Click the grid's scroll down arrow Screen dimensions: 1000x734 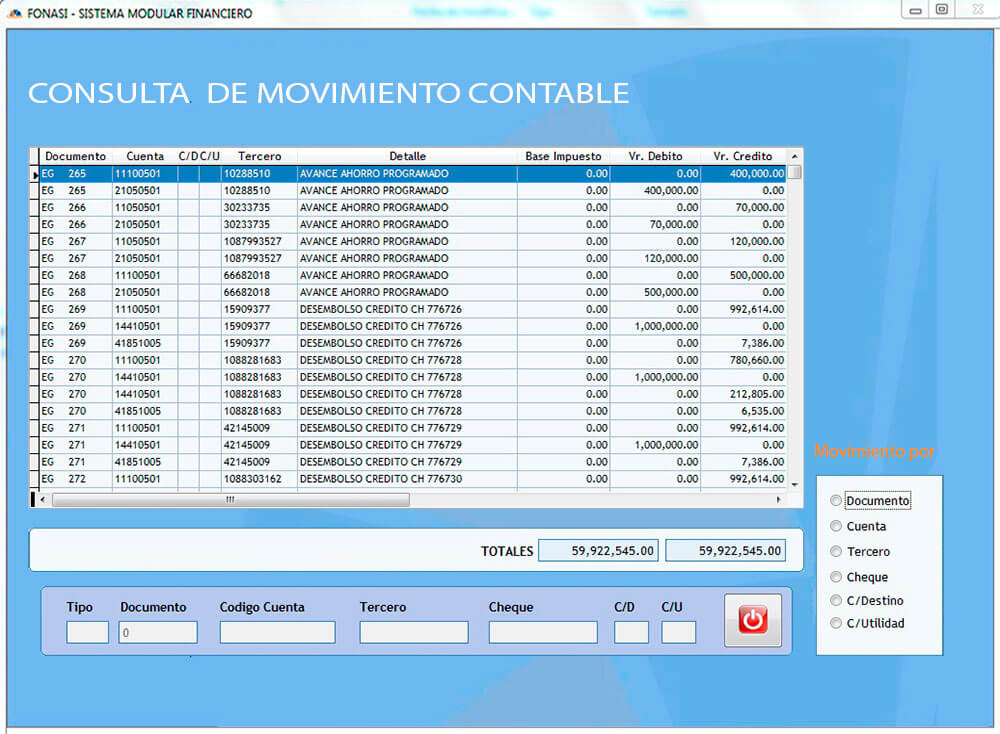(x=794, y=483)
